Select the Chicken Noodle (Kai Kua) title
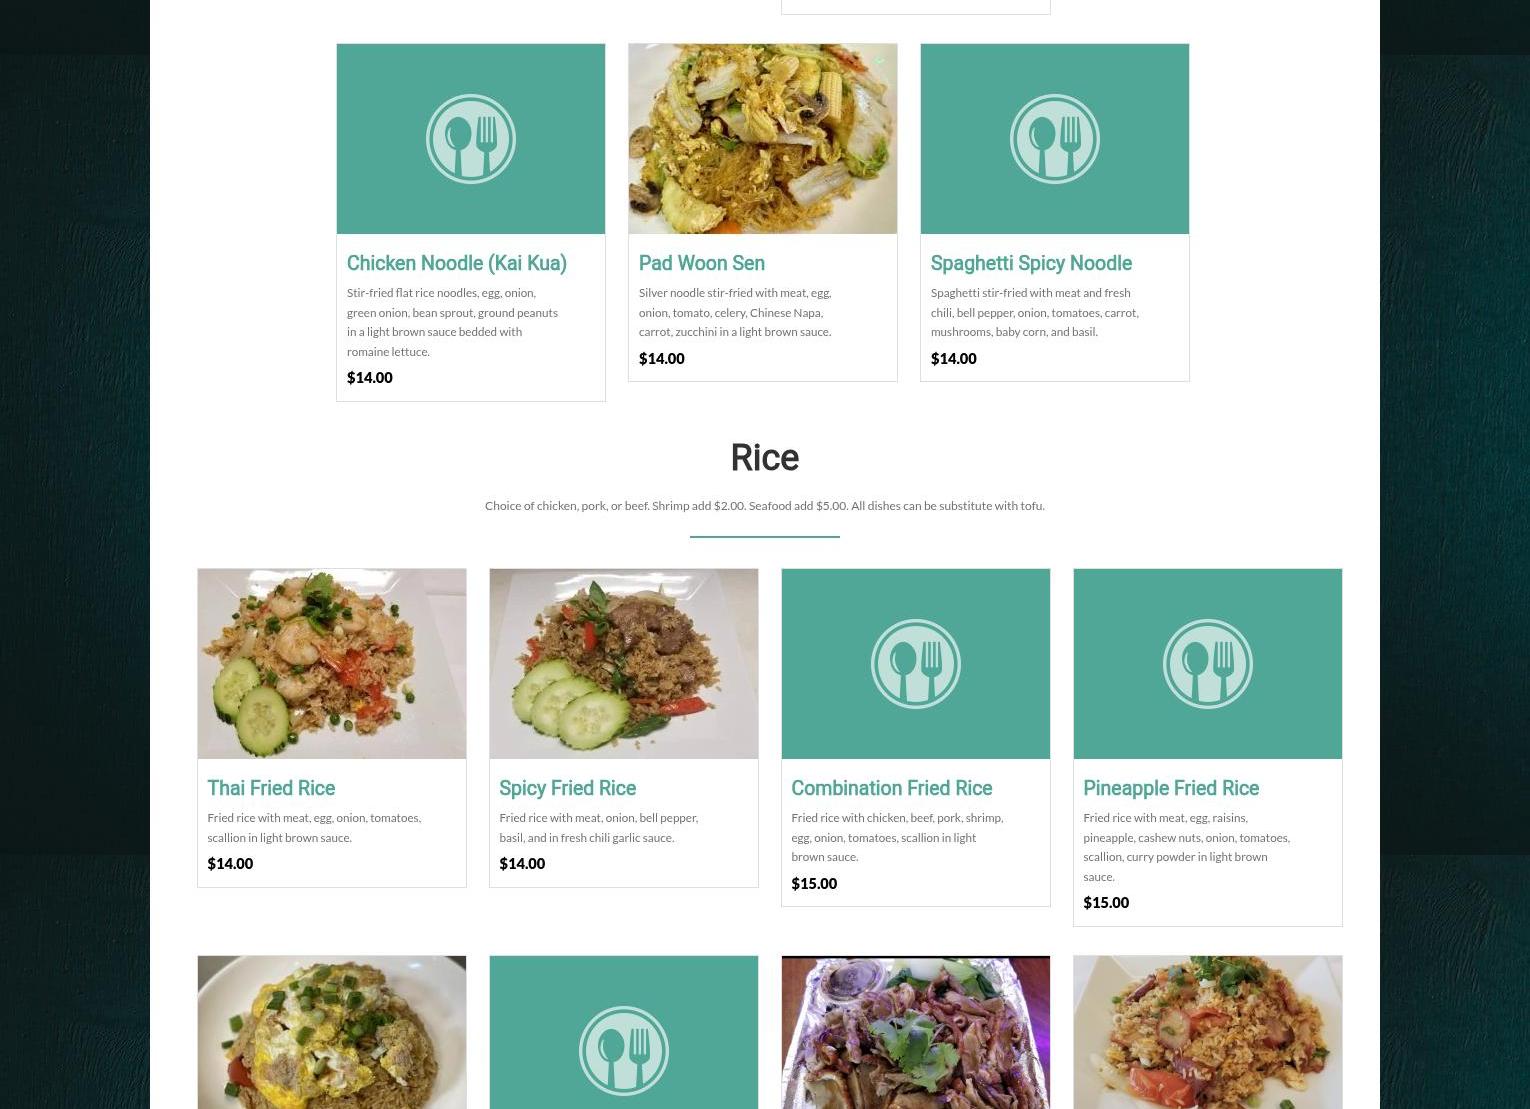 [457, 263]
